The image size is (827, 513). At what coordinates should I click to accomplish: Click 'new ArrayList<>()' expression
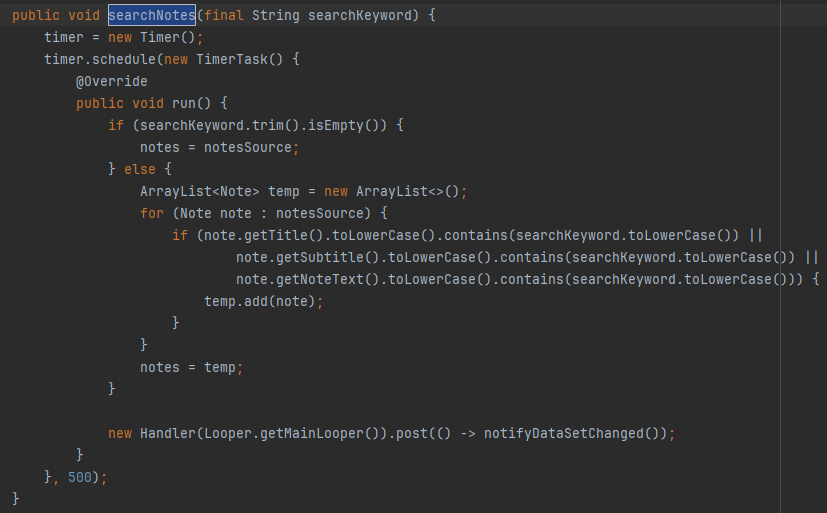pyautogui.click(x=392, y=191)
